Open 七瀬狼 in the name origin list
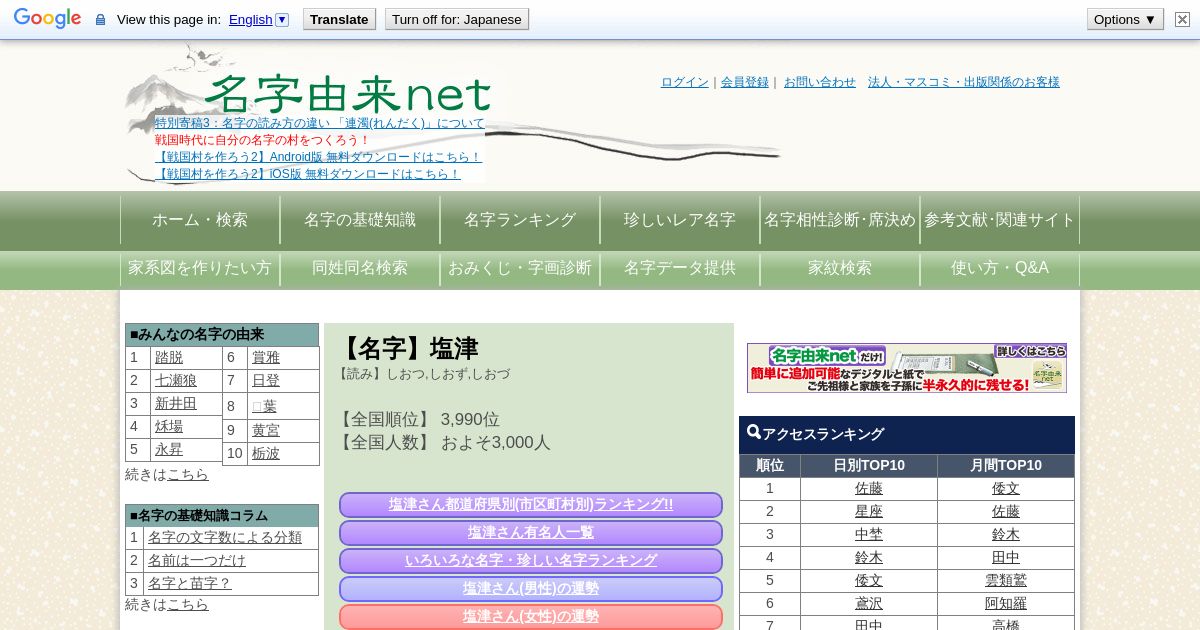 tap(176, 380)
